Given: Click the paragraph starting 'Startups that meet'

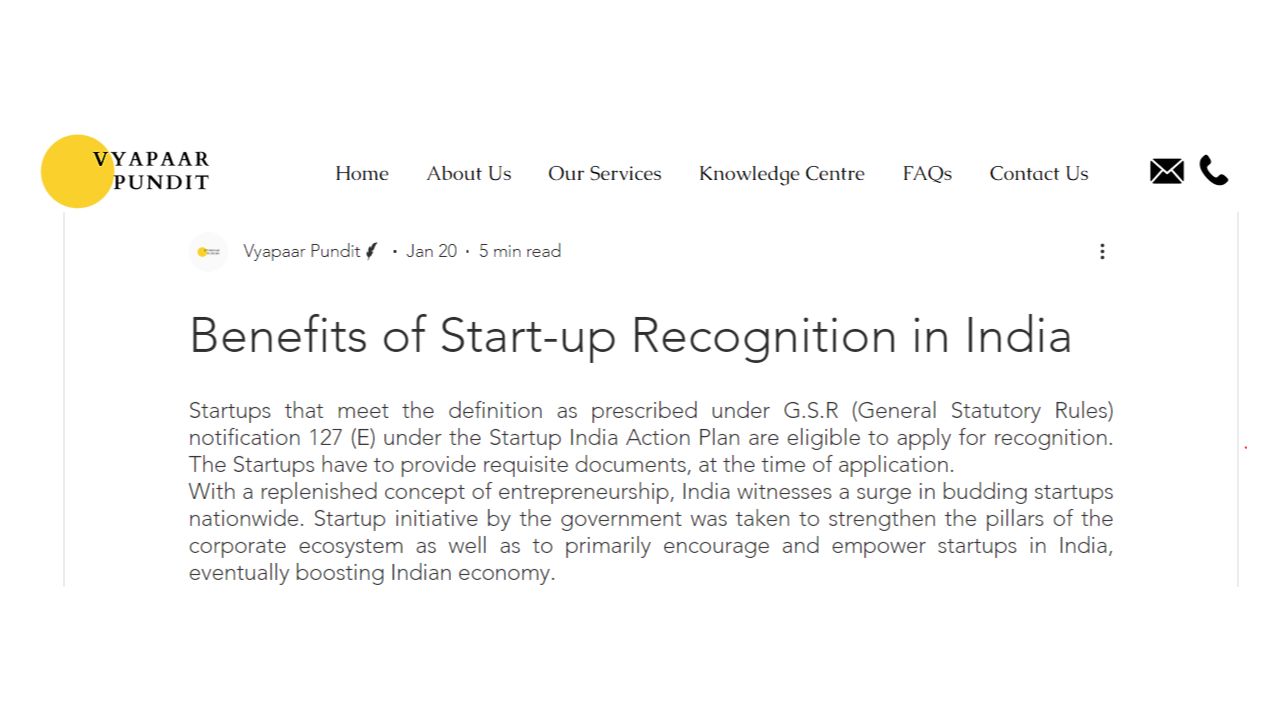Looking at the screenshot, I should point(650,424).
